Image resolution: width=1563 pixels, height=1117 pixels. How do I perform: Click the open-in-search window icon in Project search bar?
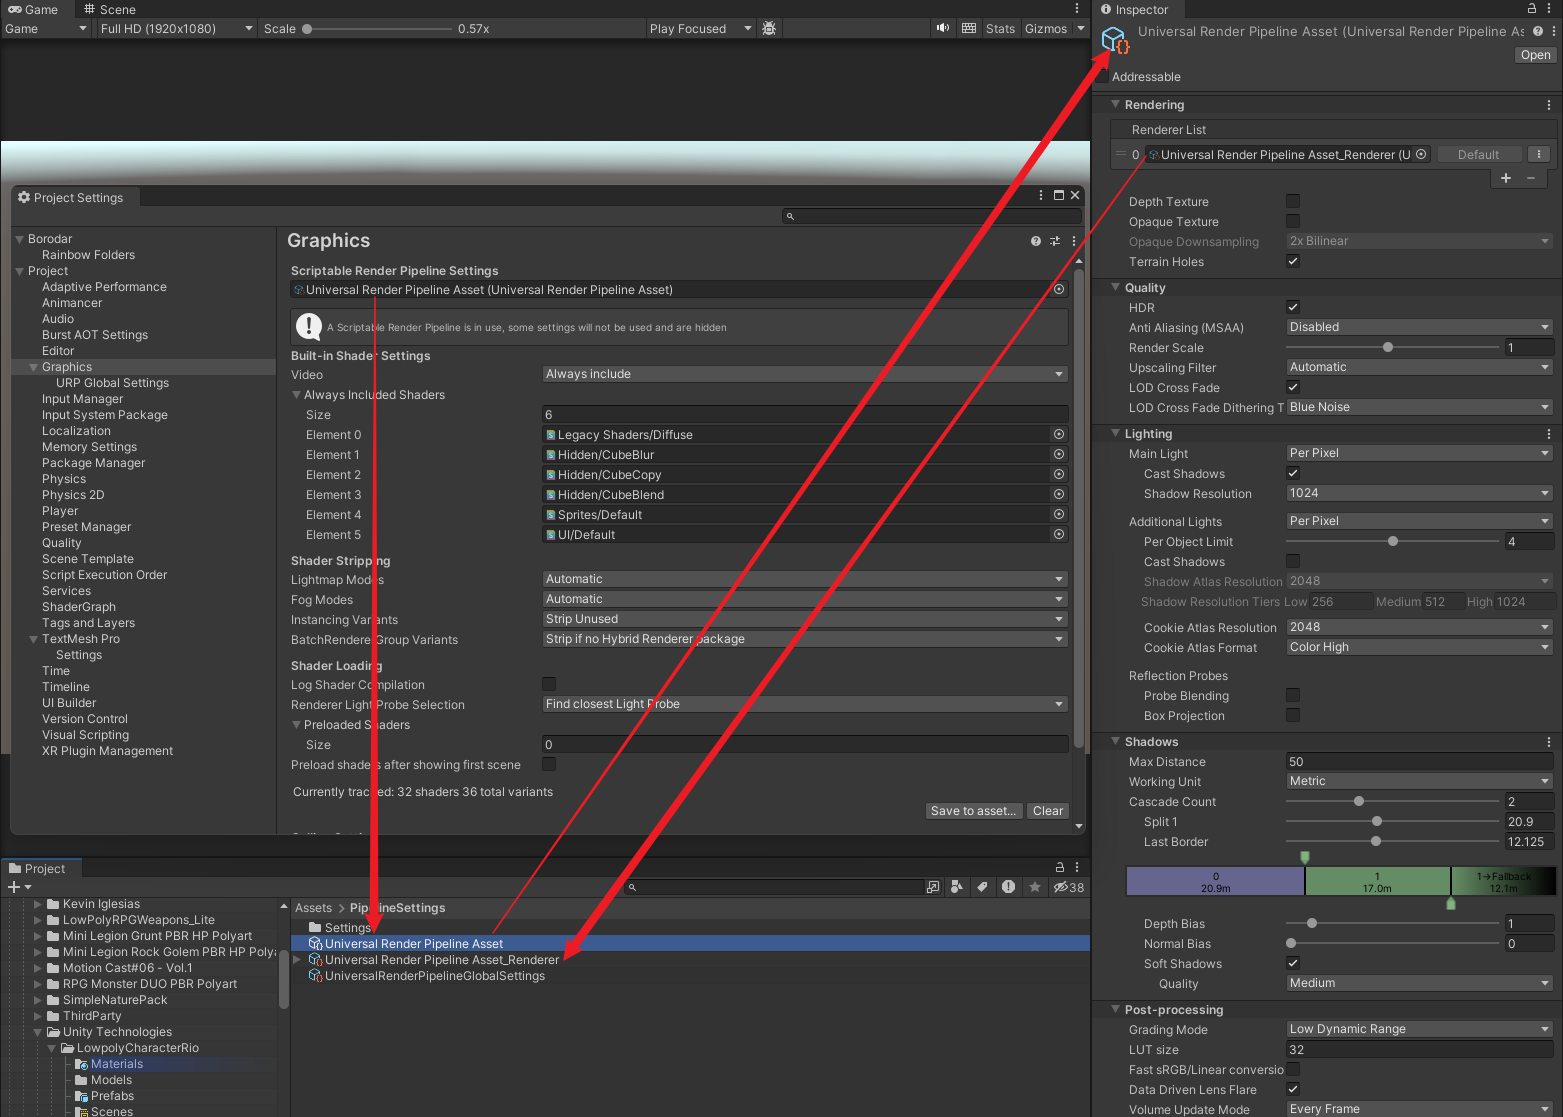(x=933, y=887)
